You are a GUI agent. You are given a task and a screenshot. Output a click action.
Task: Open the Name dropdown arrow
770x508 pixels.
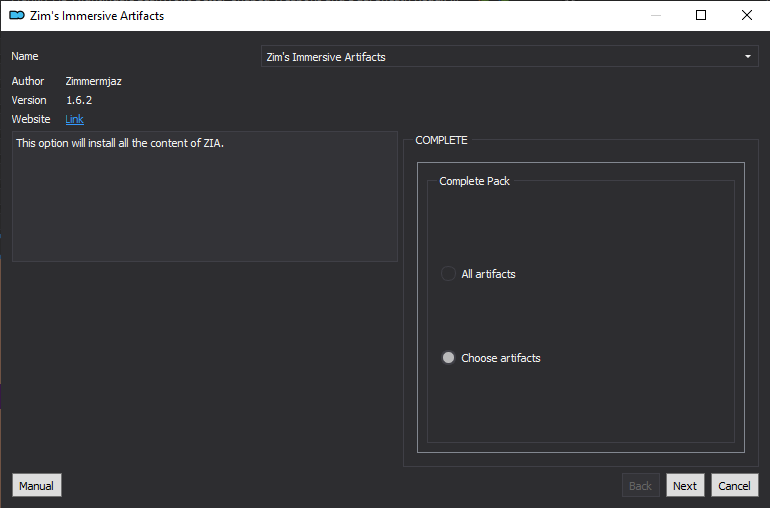(747, 56)
